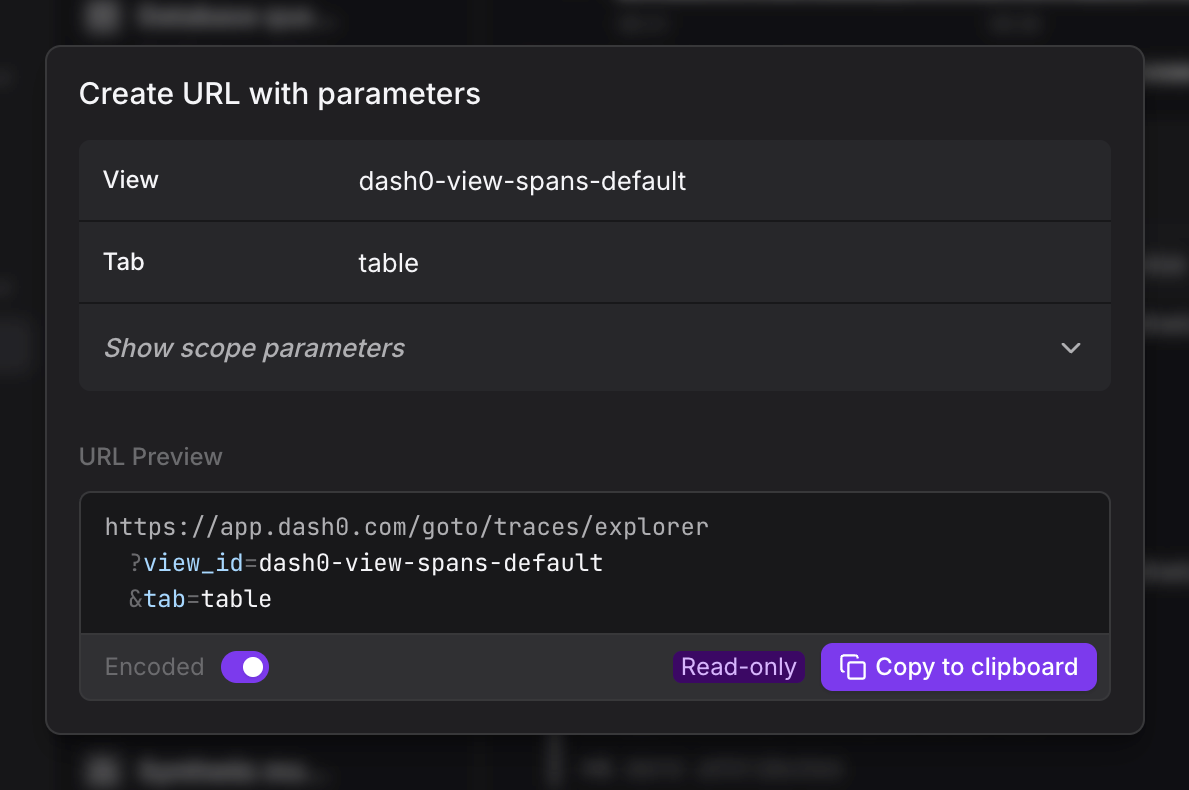The height and width of the screenshot is (790, 1189).
Task: Expand Show scope parameters
Action: pos(254,348)
